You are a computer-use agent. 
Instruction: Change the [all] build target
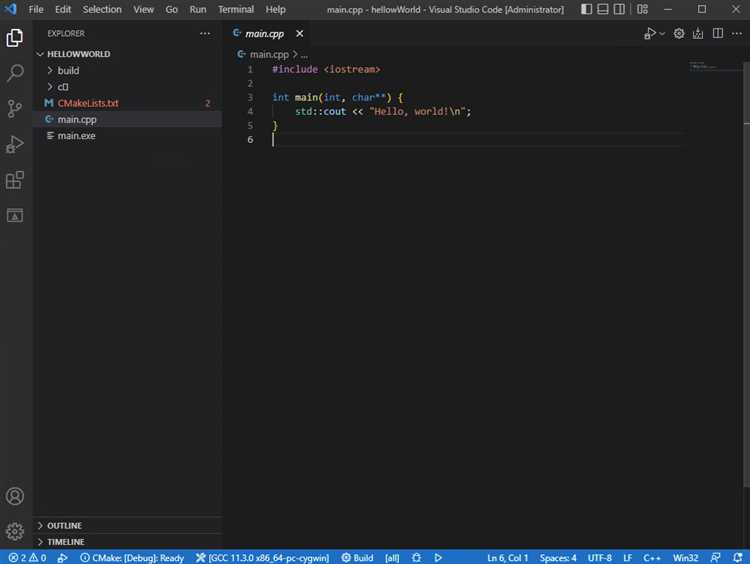click(x=392, y=557)
